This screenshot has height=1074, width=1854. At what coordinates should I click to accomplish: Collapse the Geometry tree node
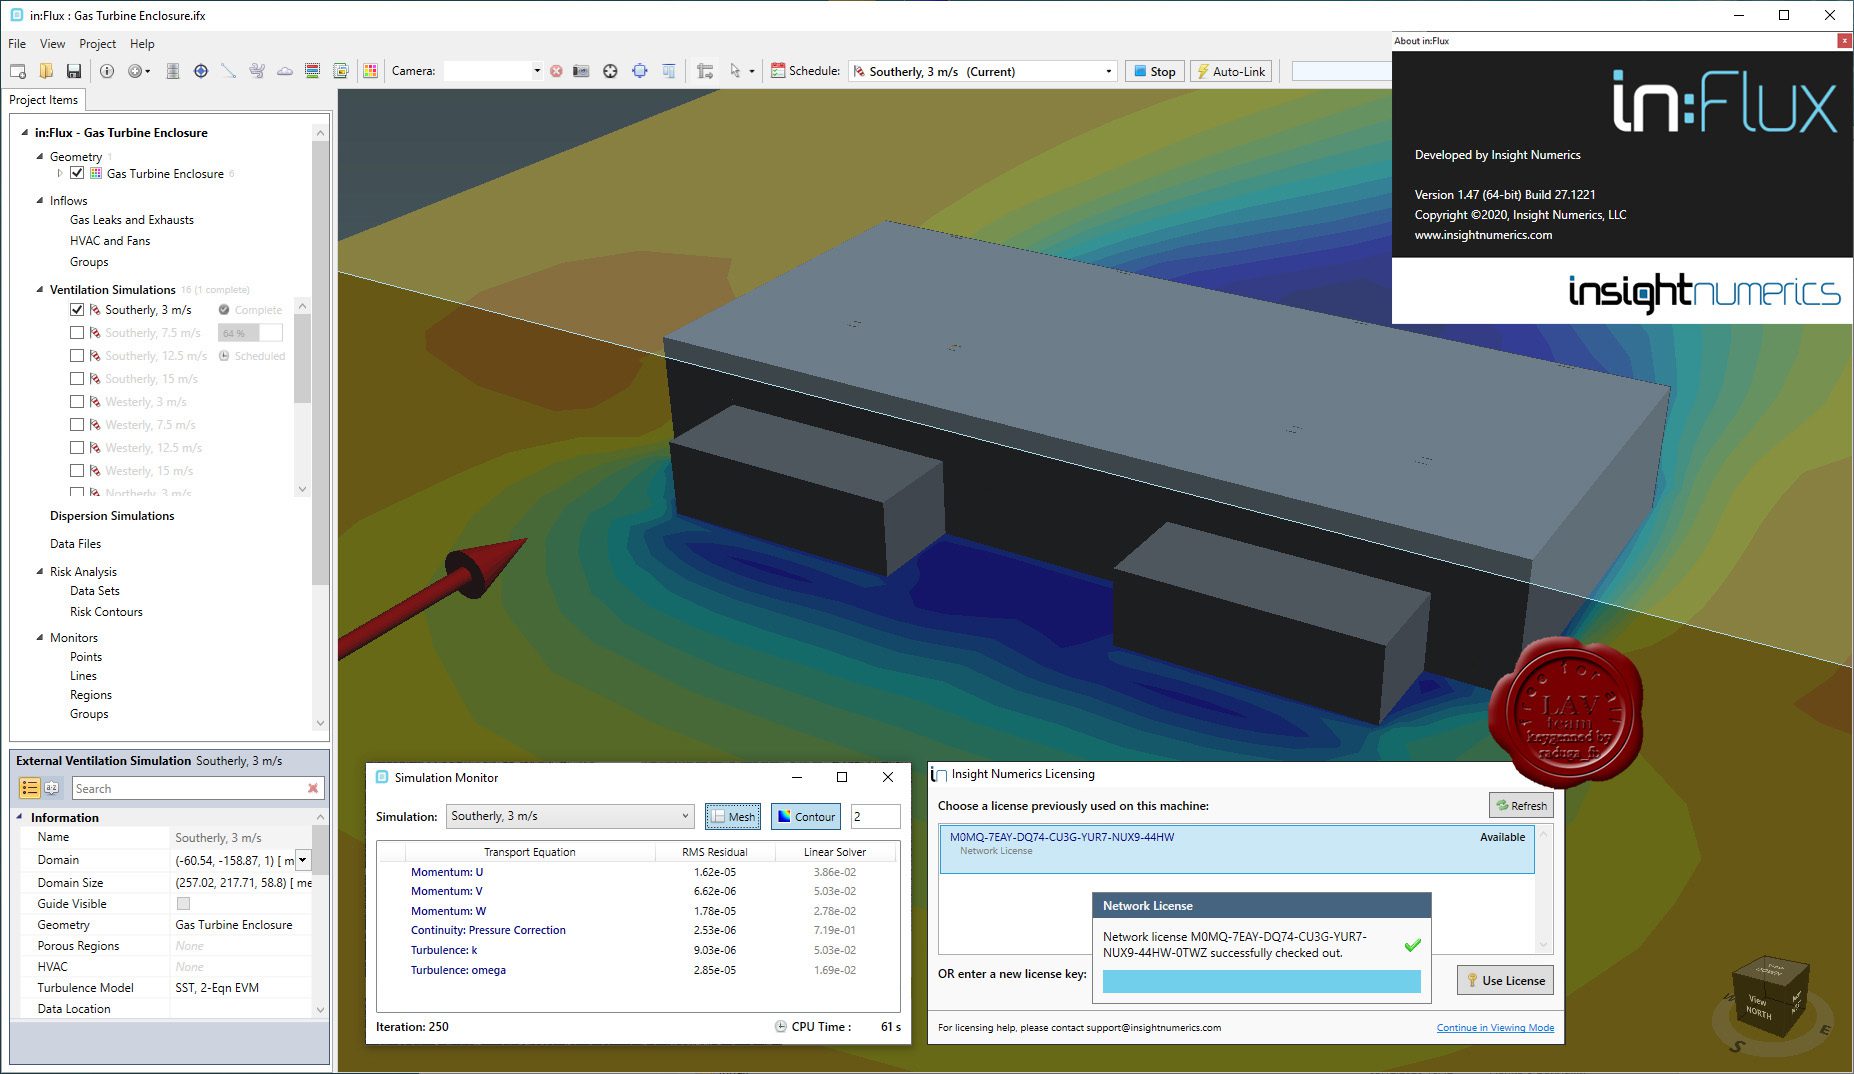tap(40, 156)
